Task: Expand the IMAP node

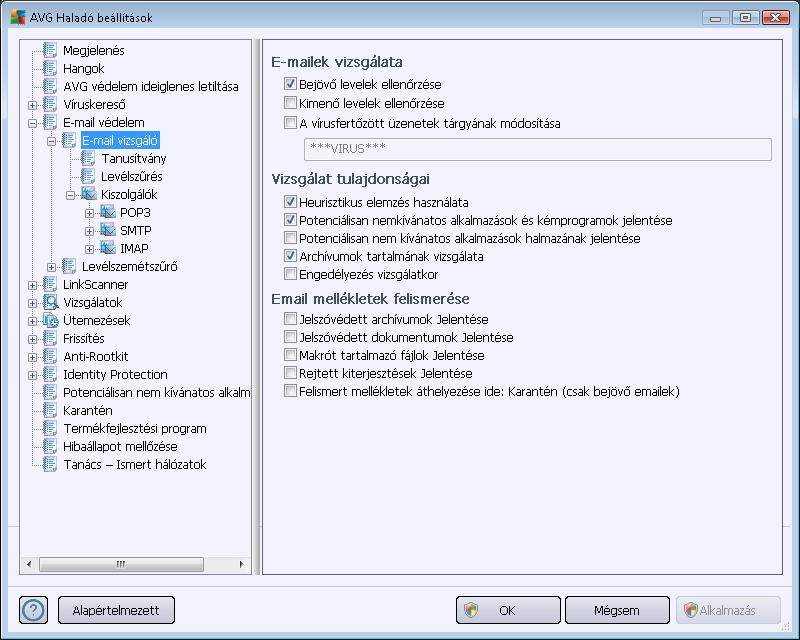Action: (x=89, y=249)
